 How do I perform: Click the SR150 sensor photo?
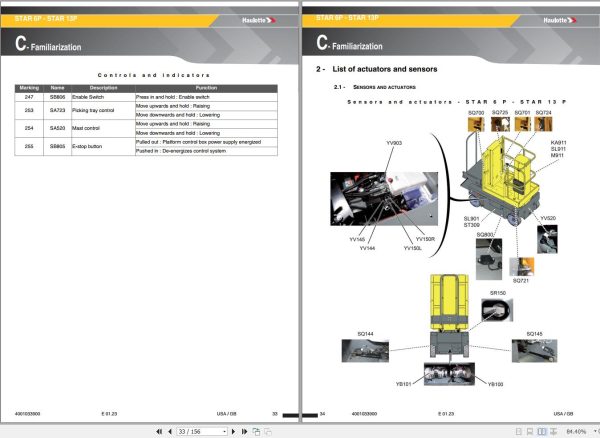click(497, 310)
